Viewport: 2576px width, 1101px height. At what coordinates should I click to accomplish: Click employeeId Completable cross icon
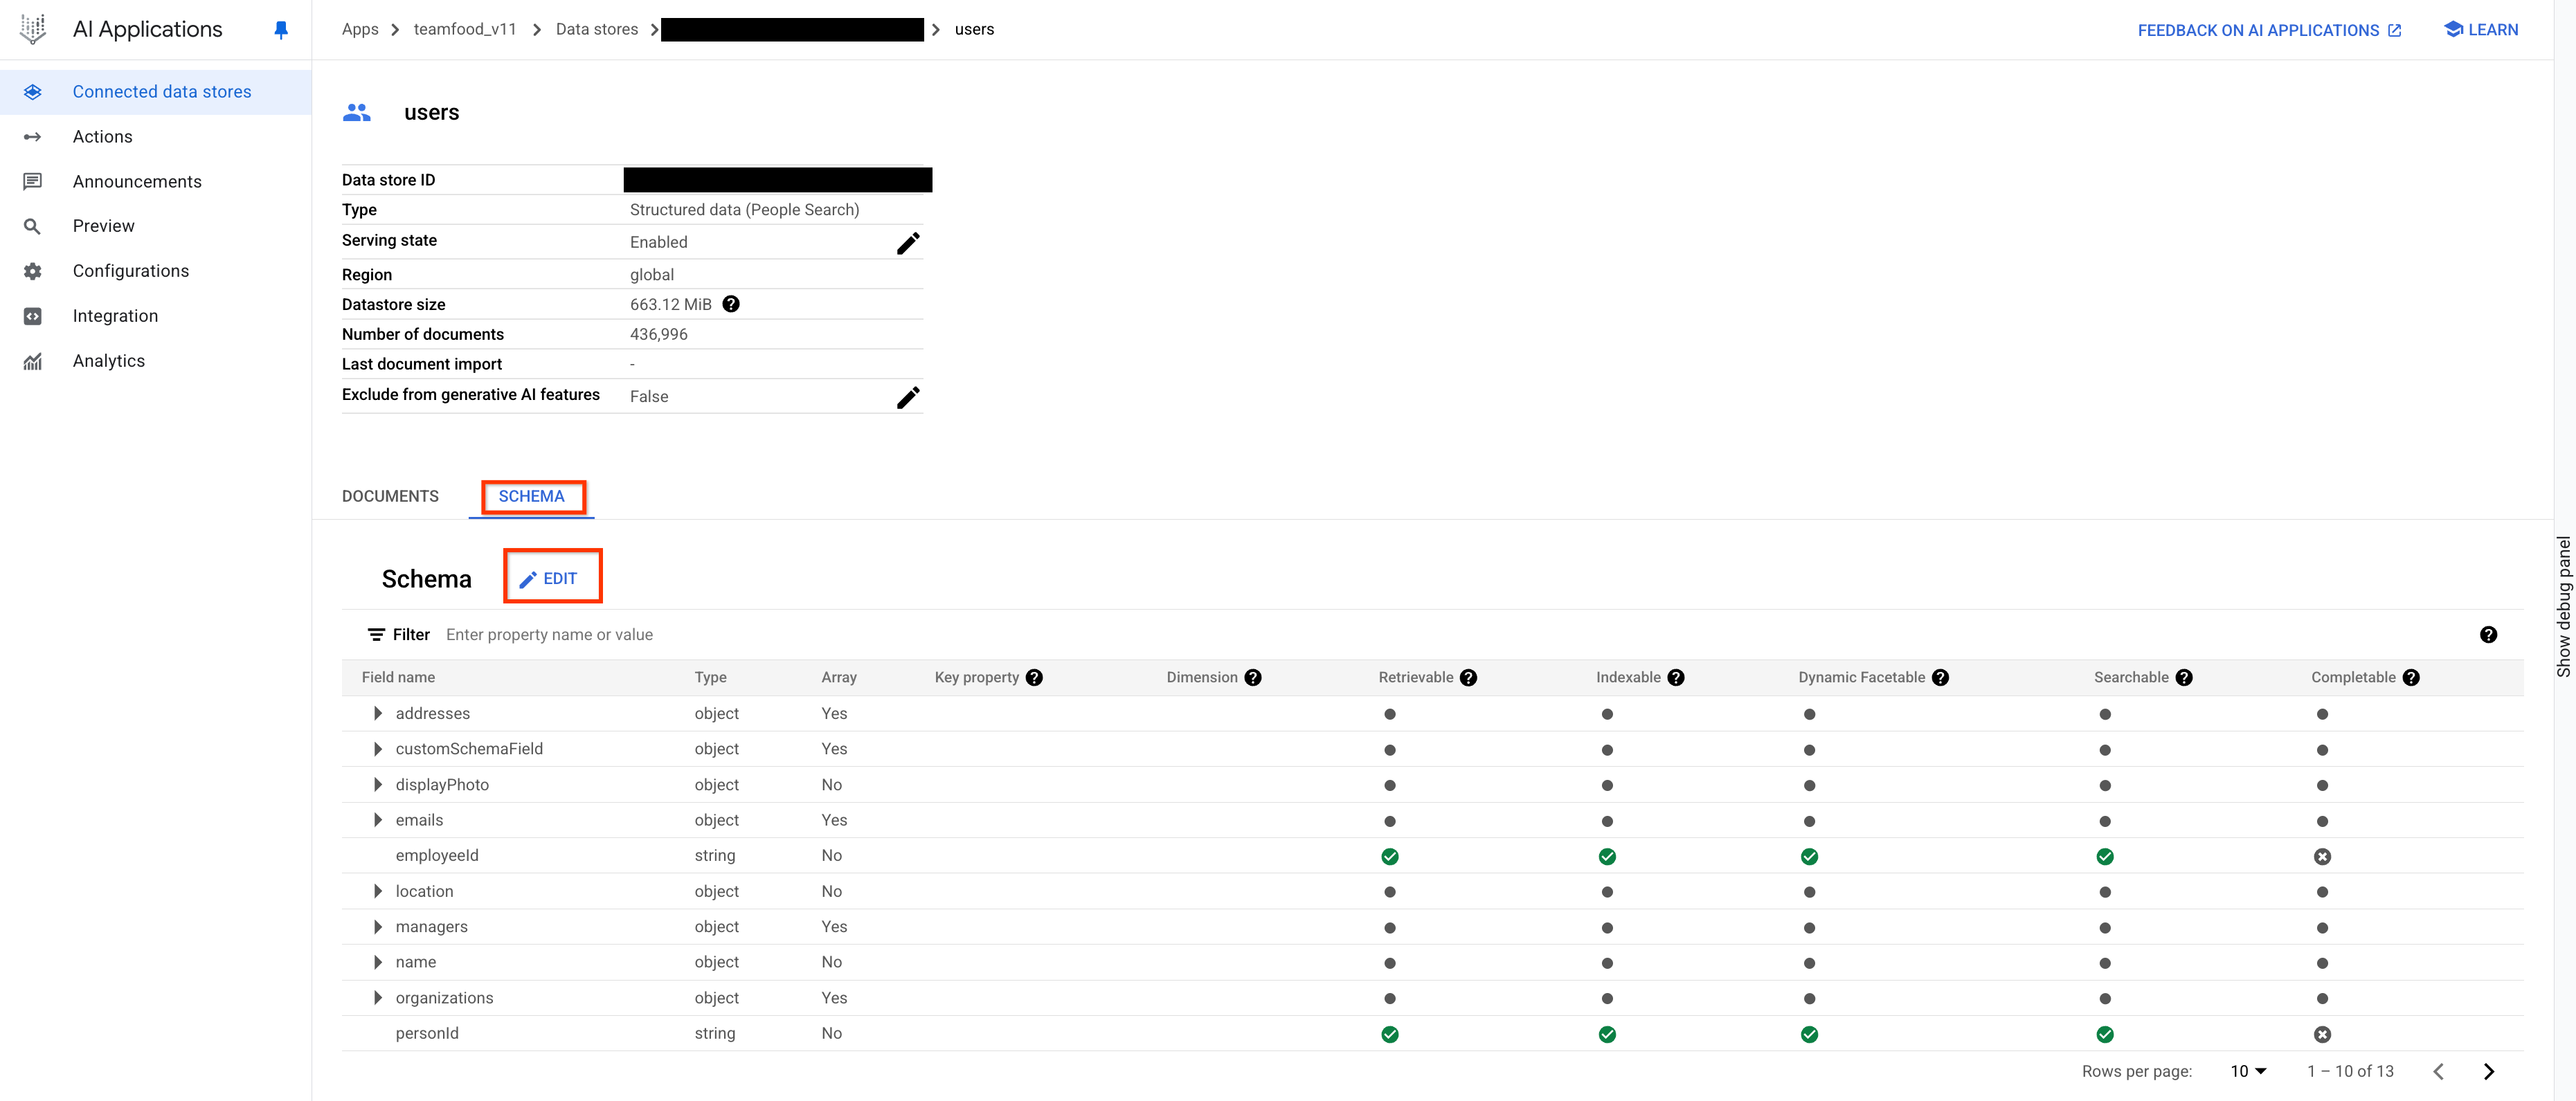coord(2322,857)
